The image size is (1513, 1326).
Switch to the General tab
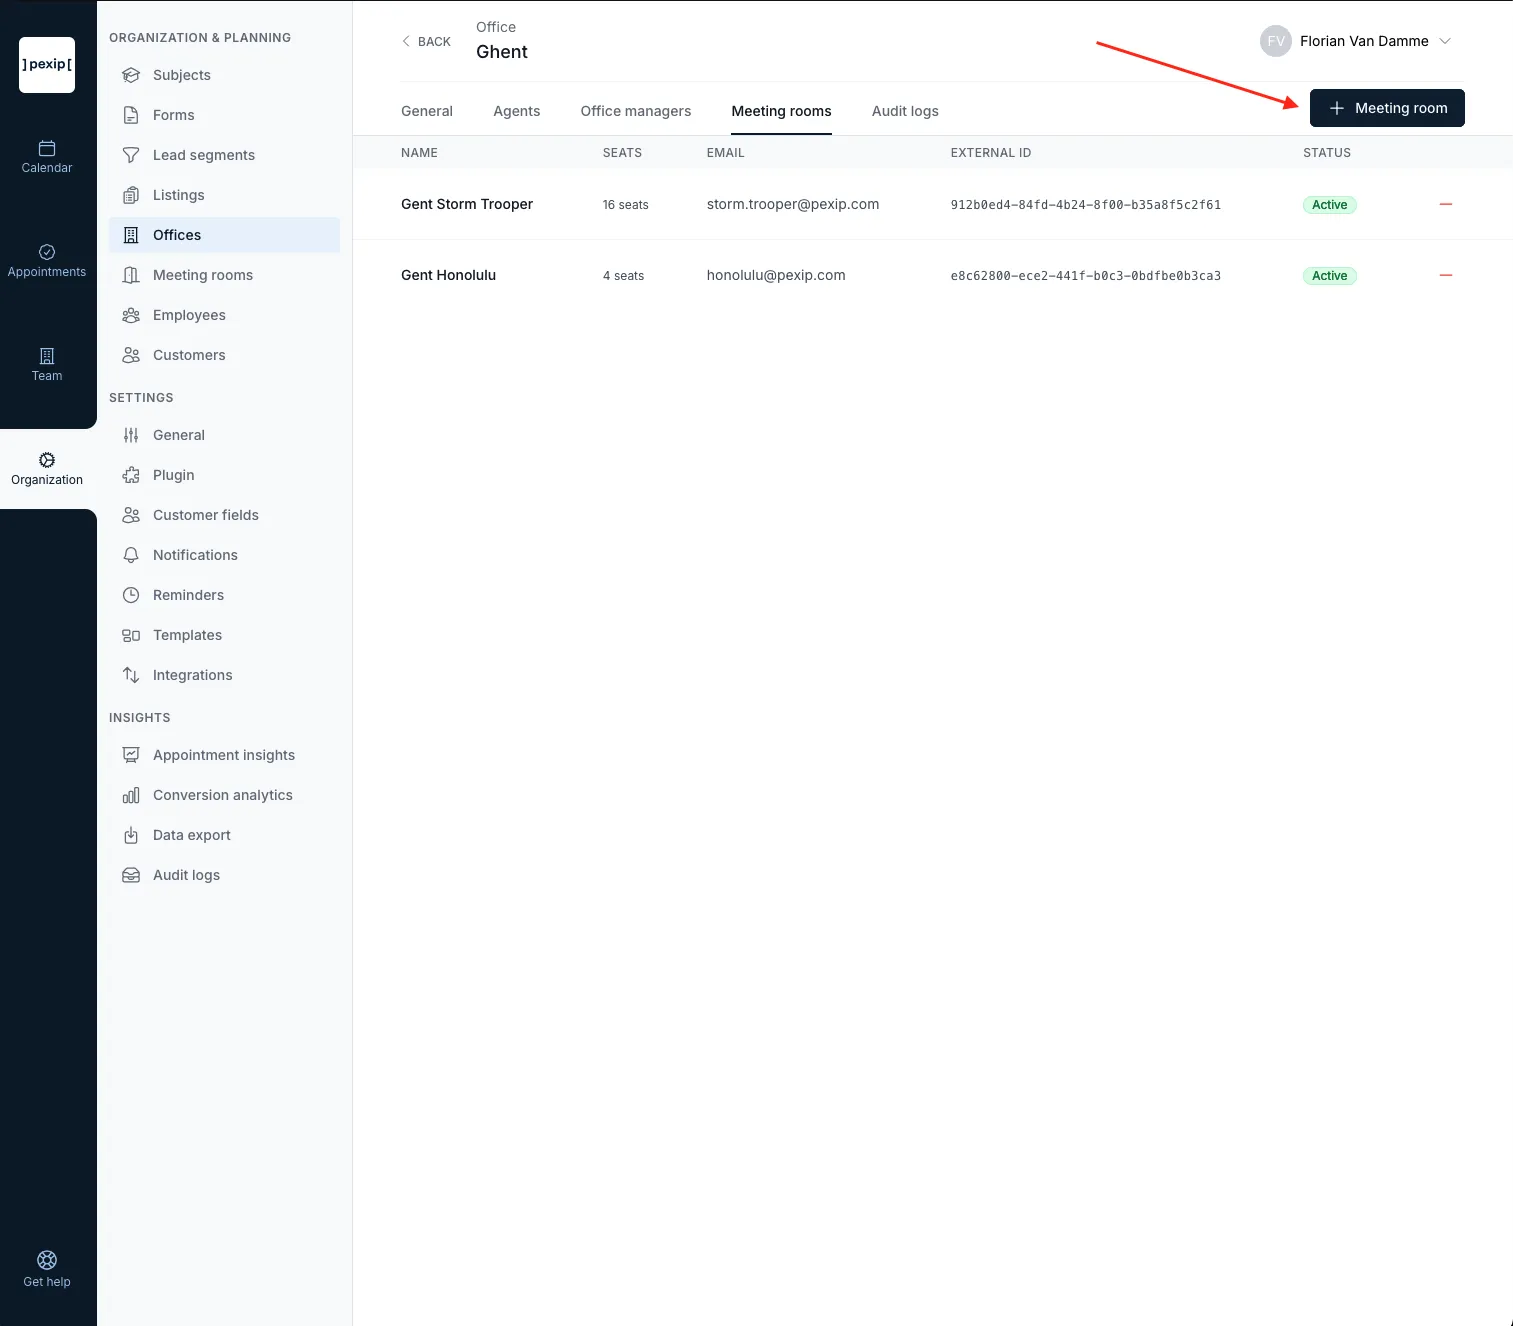427,111
